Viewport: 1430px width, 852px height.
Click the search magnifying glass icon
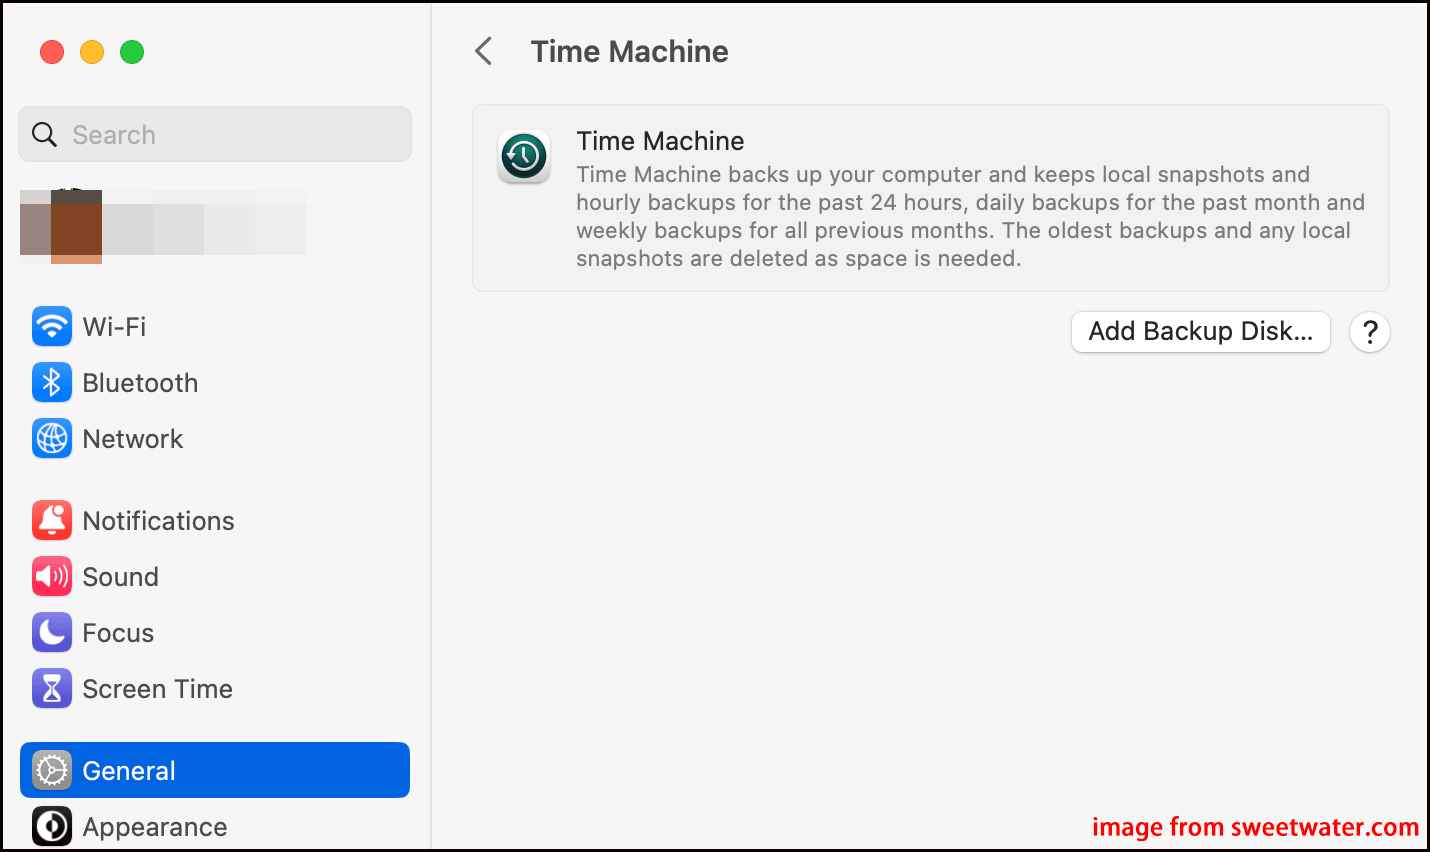coord(45,135)
